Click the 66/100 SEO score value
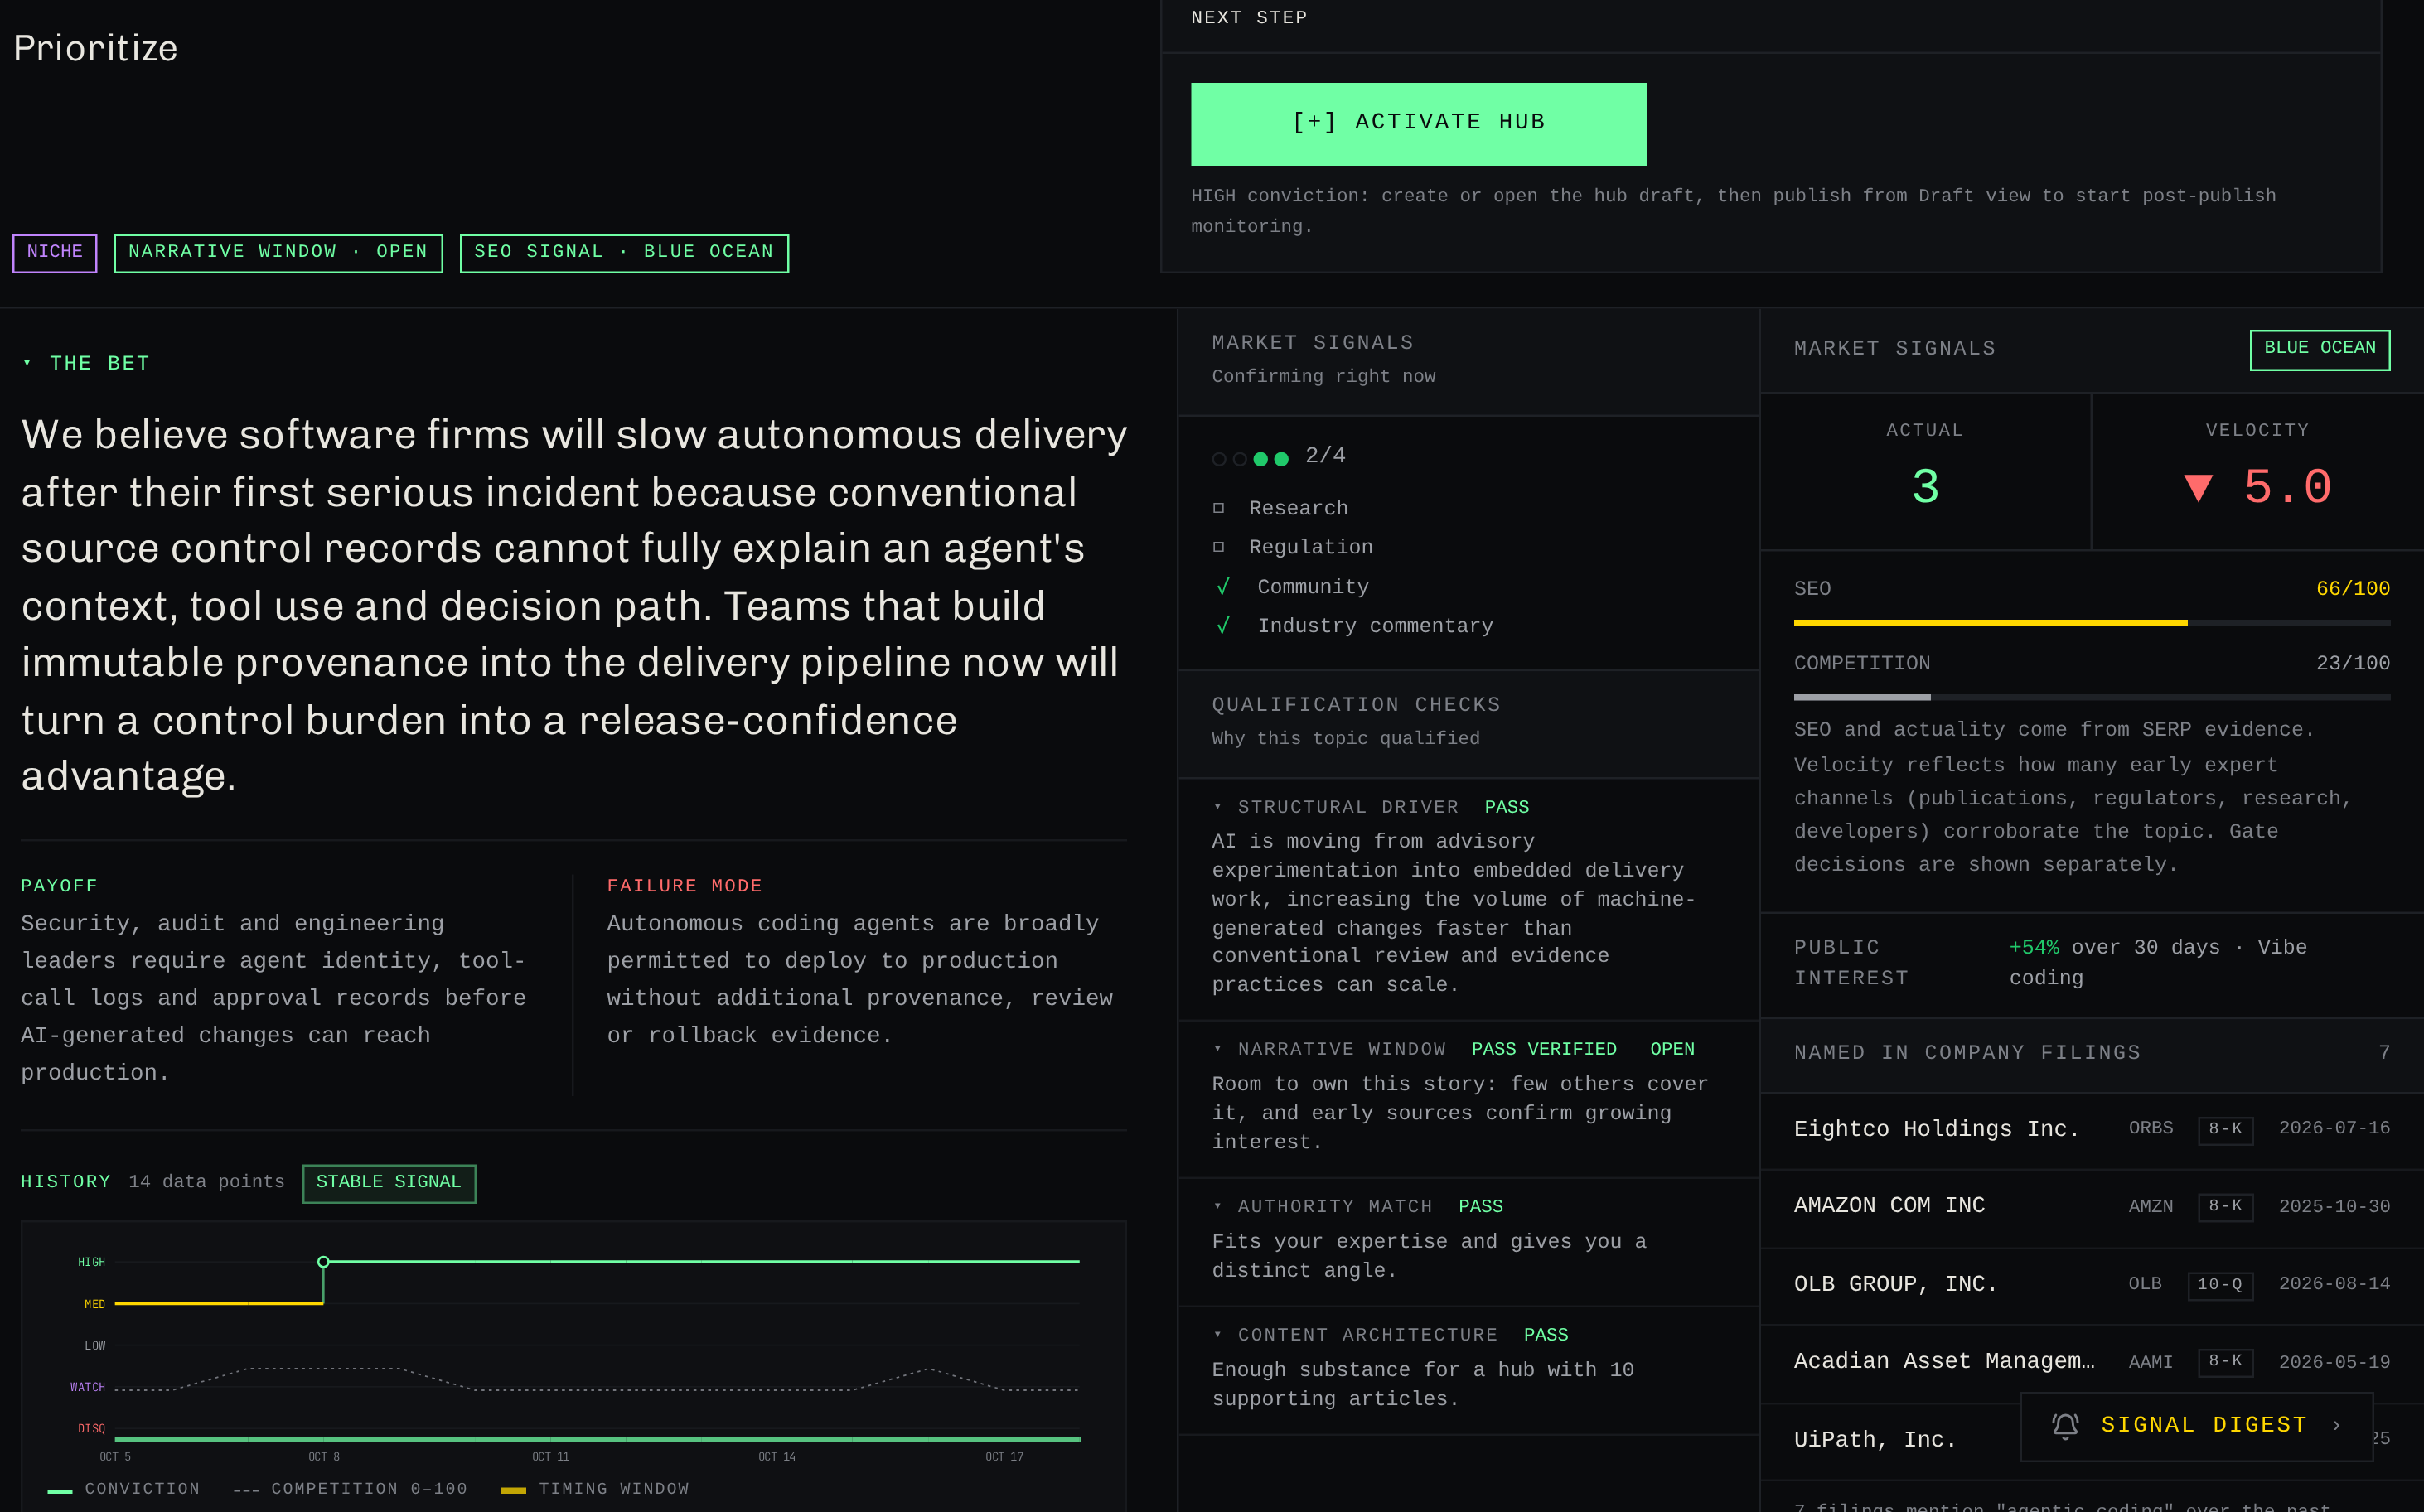The width and height of the screenshot is (2424, 1512). click(2353, 589)
